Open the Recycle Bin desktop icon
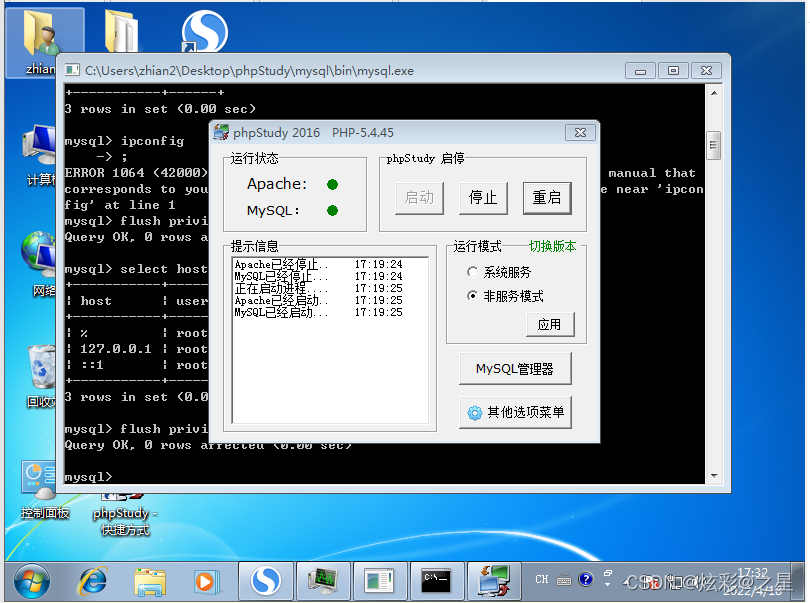The image size is (810, 603). click(40, 376)
